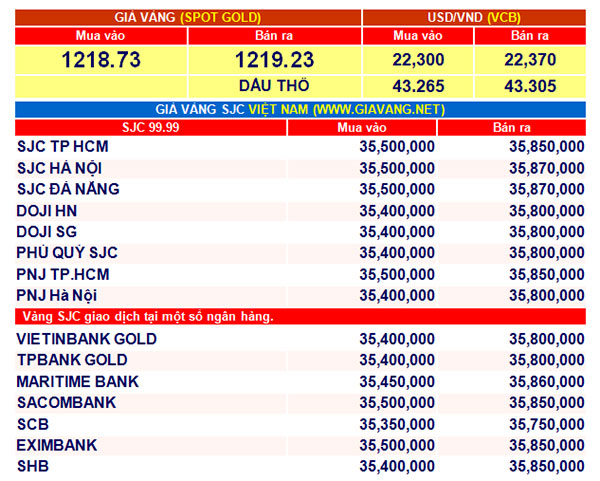Click the spot gold sell price 1219.23

274,60
